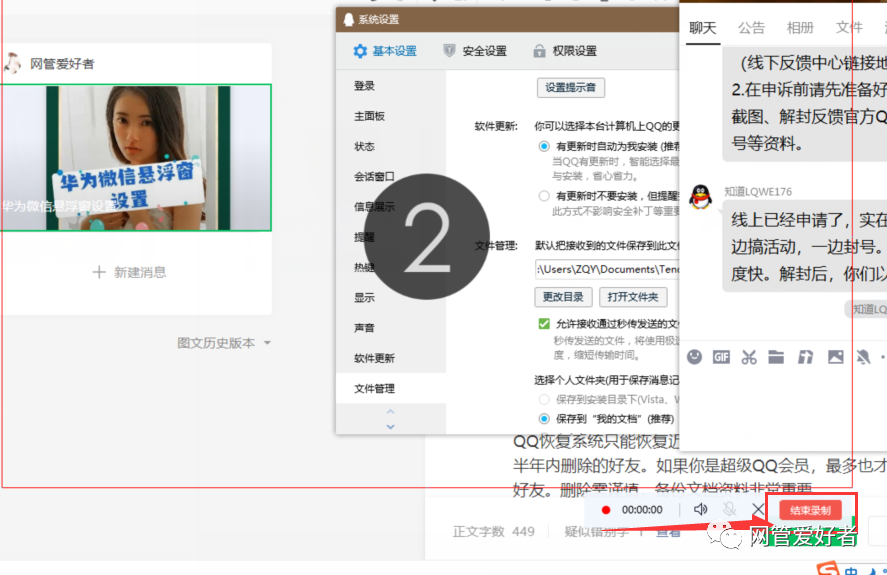Select 有更新时不要安装 radio option

tap(544, 196)
